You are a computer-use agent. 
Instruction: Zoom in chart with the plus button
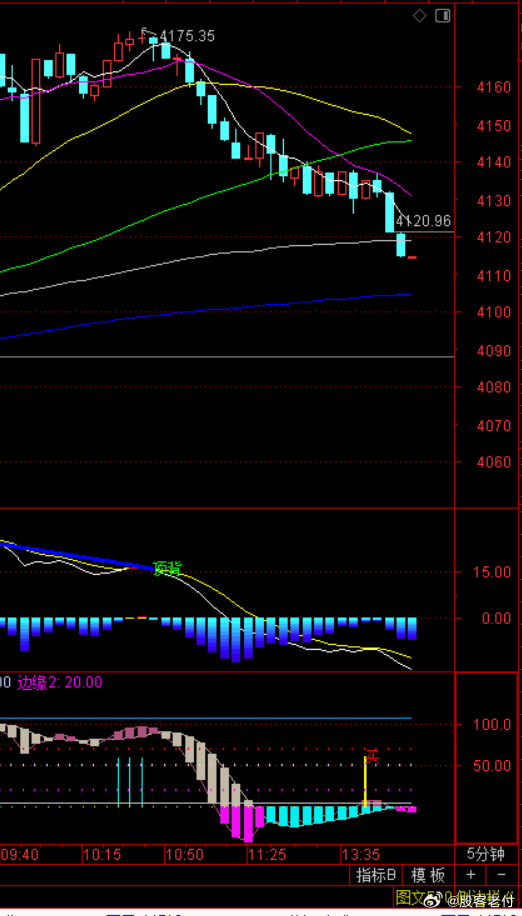[471, 875]
